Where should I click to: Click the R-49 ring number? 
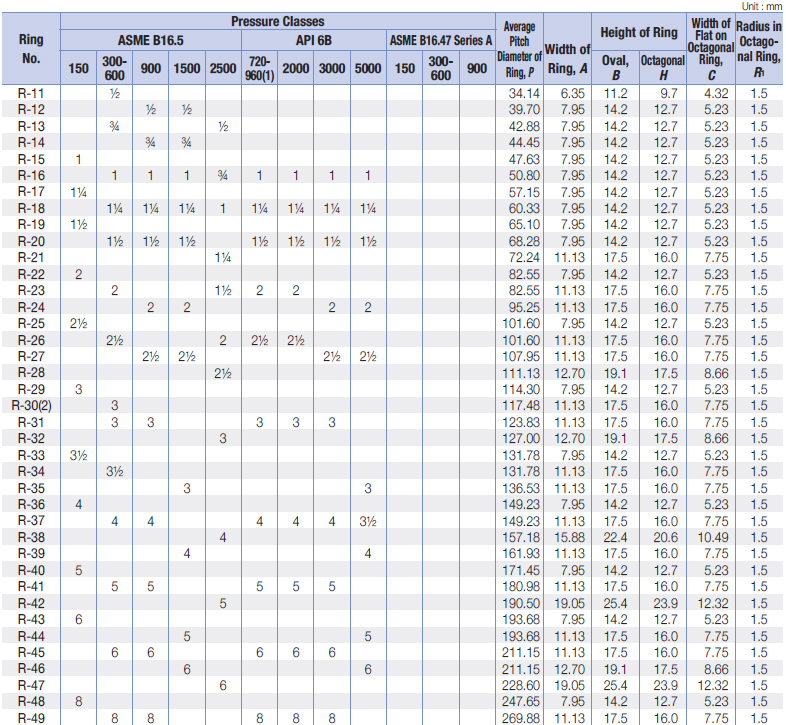pos(31,718)
